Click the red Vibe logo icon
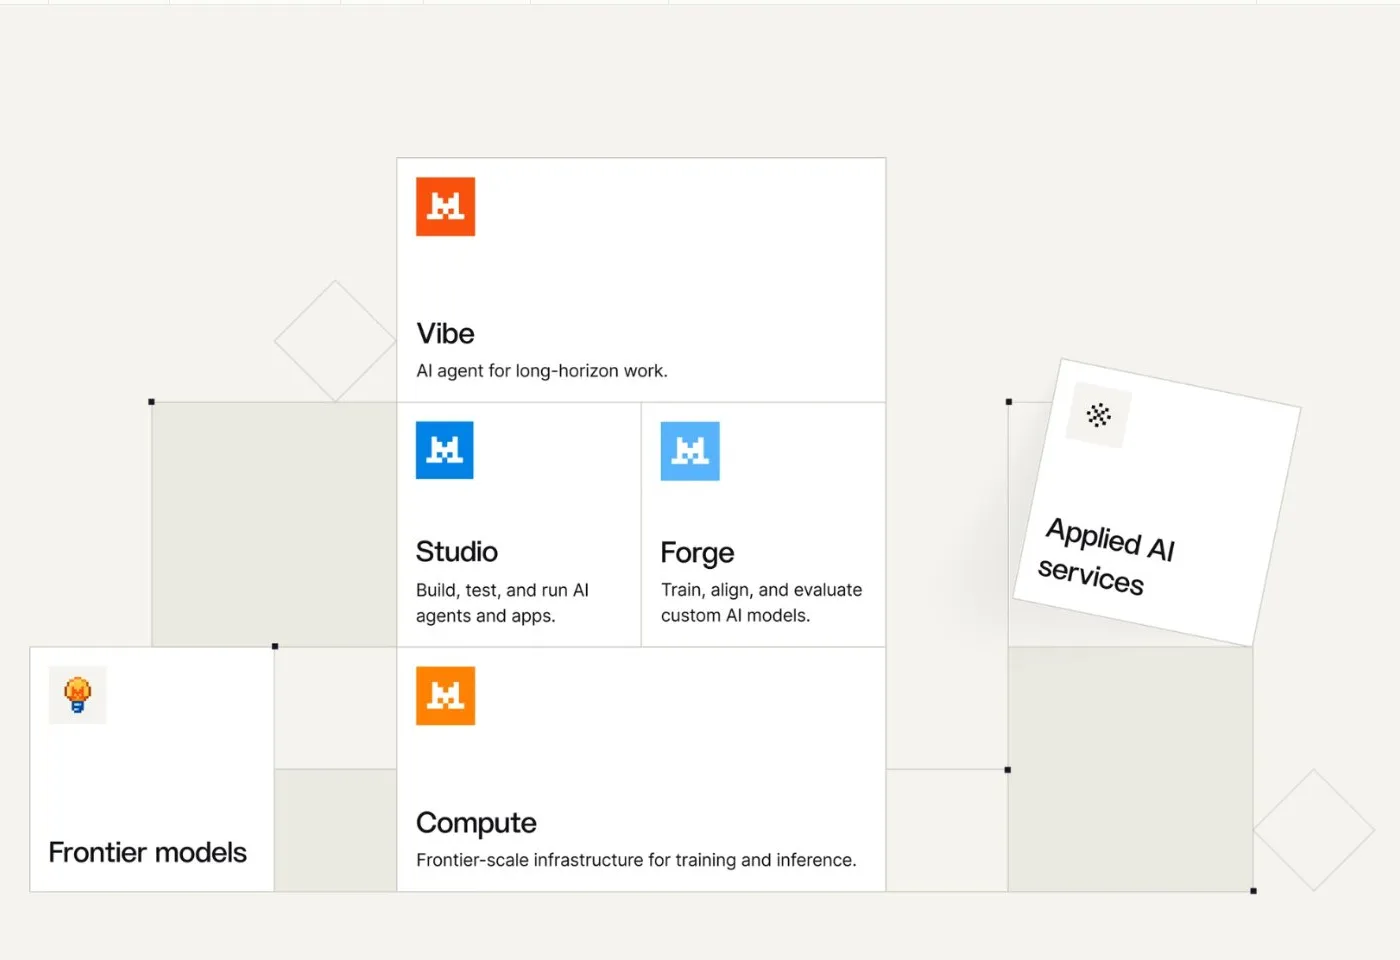 click(445, 206)
